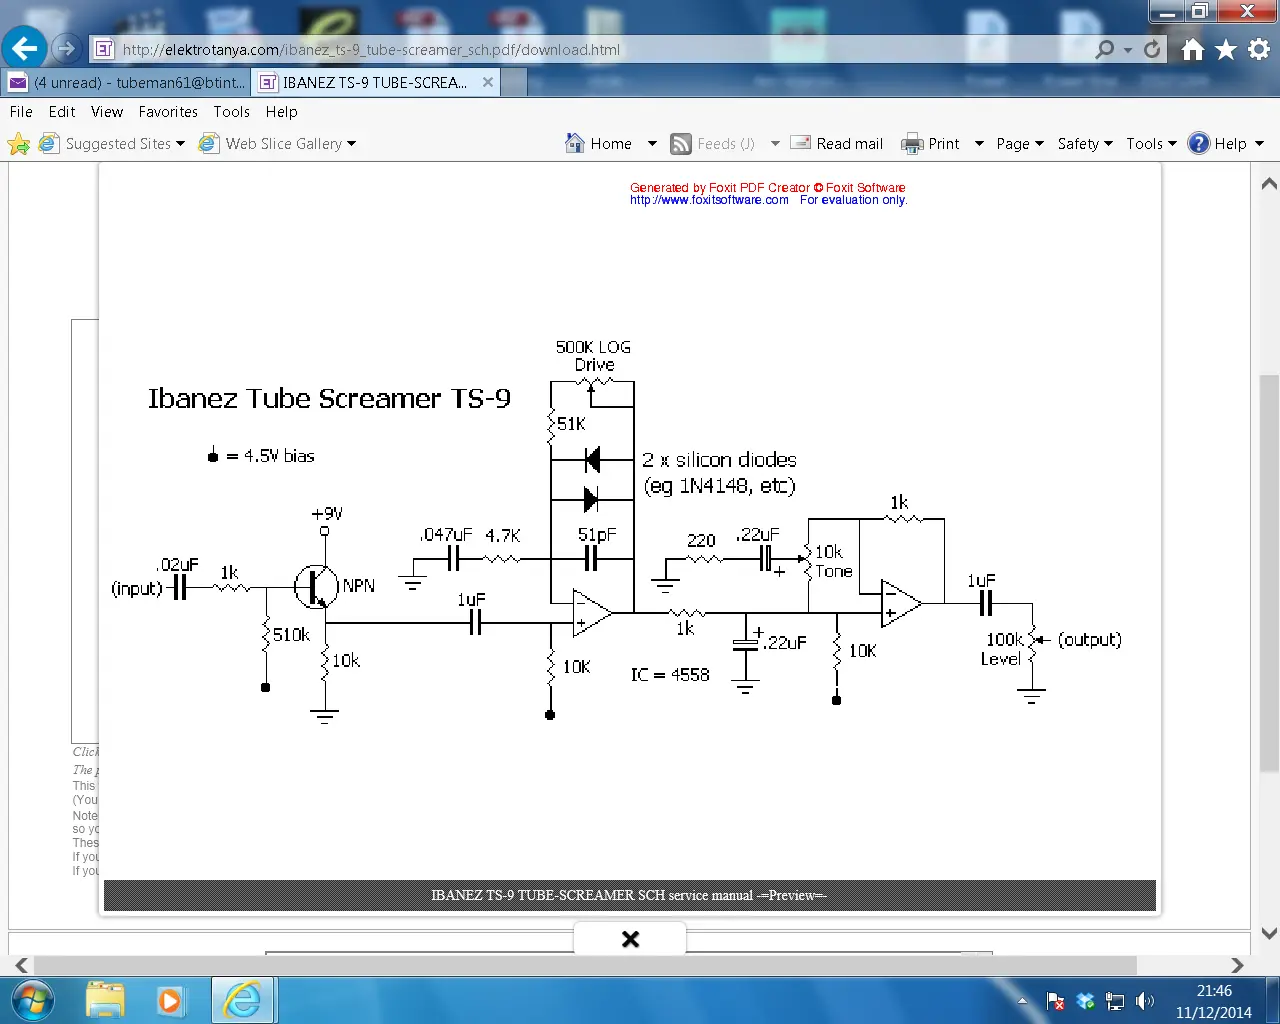1280x1024 pixels.
Task: Open Web Slice Gallery dropdown
Action: click(277, 143)
